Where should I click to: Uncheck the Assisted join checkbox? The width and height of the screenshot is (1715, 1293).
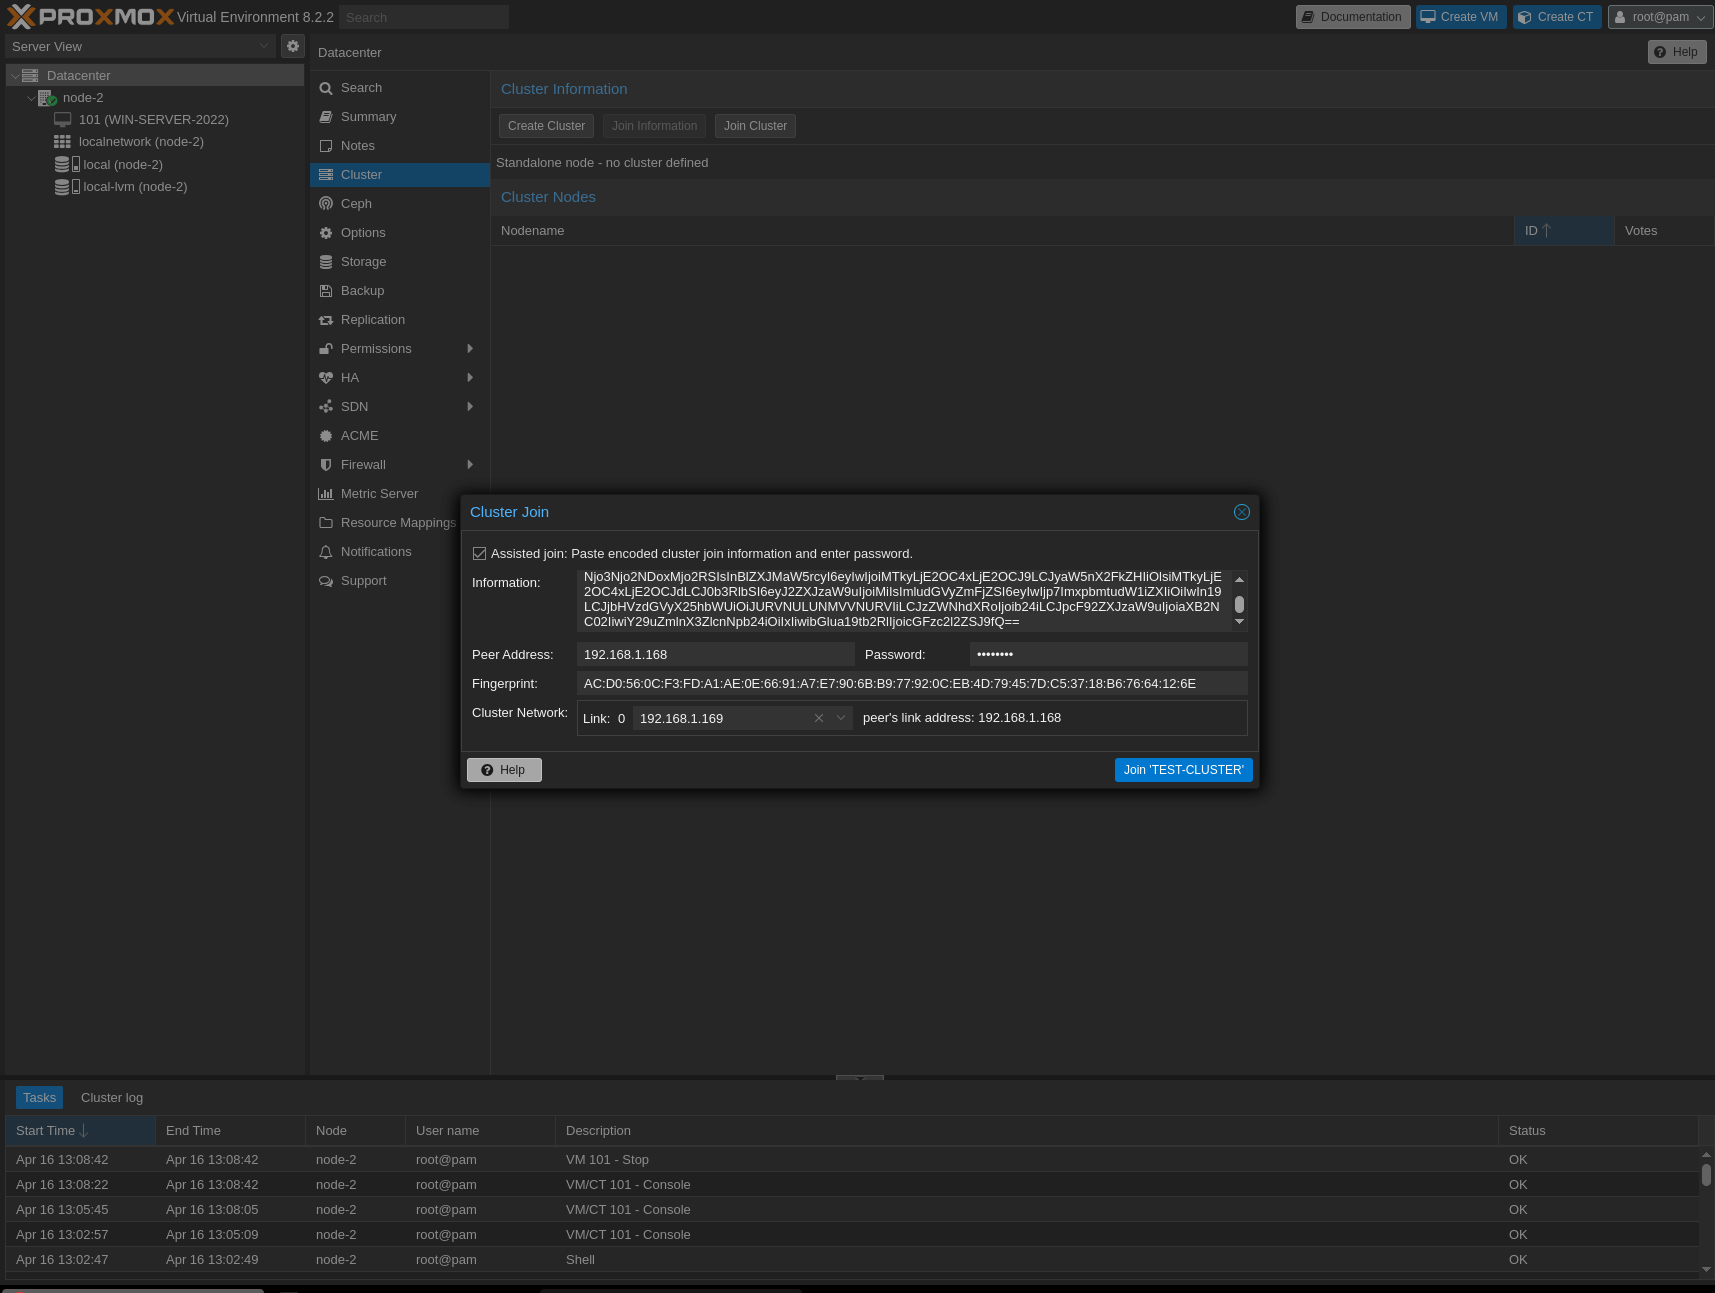(480, 553)
